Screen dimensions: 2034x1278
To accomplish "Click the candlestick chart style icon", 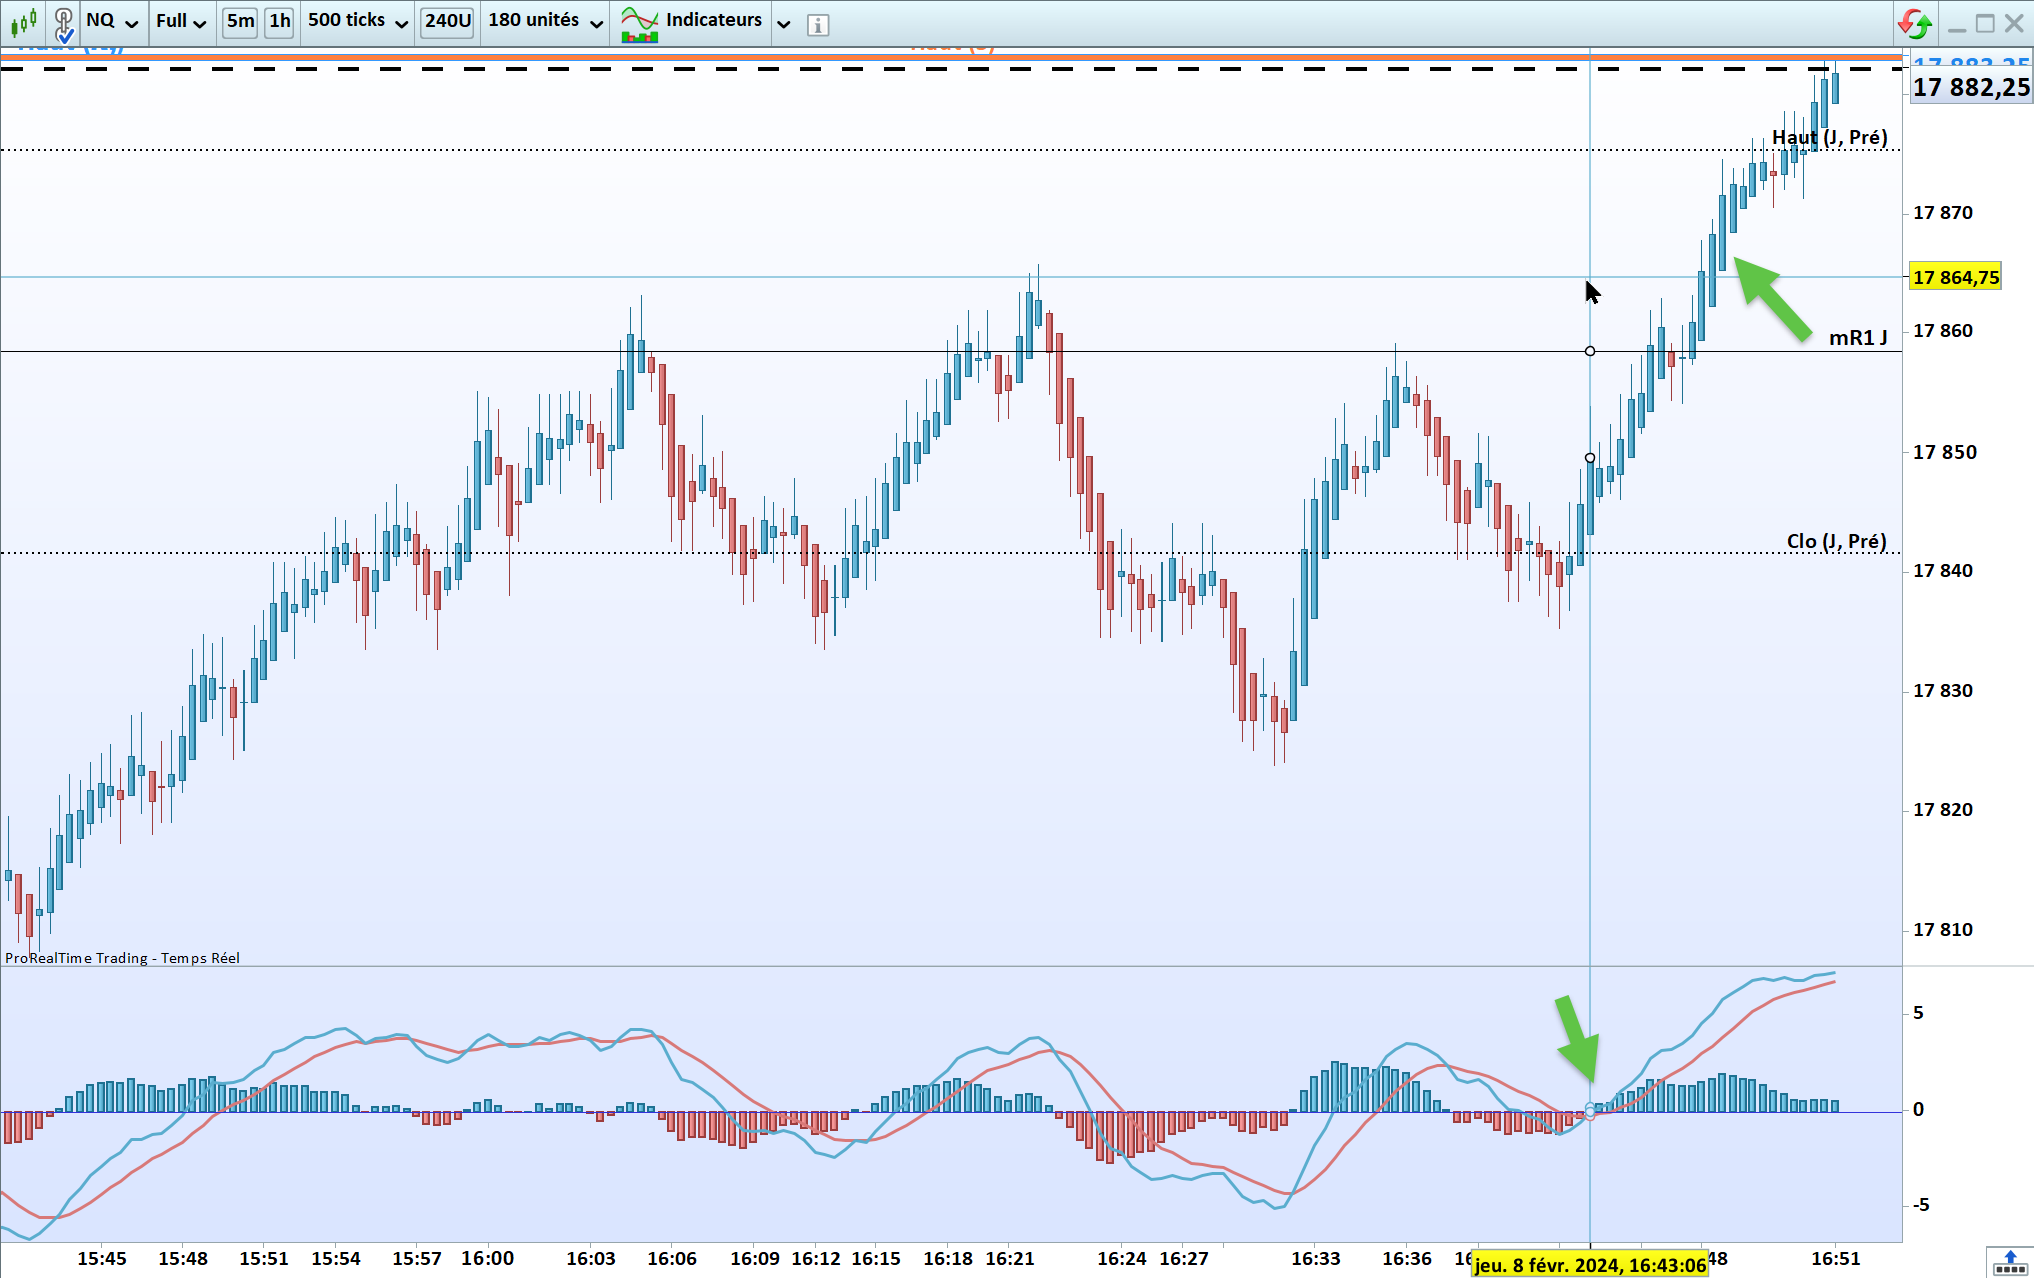I will click(x=23, y=21).
